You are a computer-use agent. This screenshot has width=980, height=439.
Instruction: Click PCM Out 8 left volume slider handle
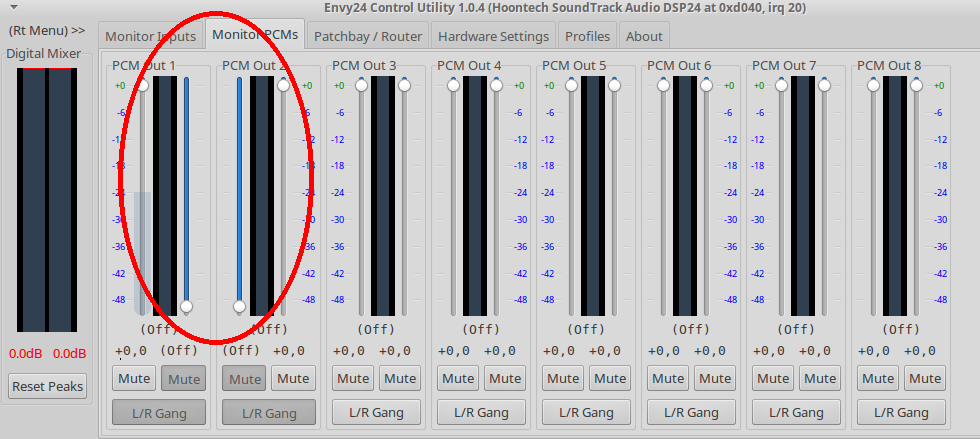[874, 85]
